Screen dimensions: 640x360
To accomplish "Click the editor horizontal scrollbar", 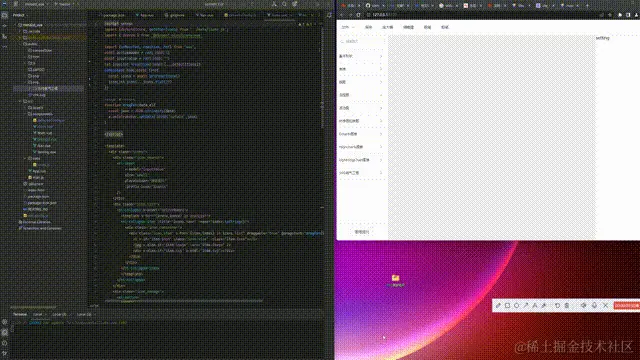I will coord(184,301).
